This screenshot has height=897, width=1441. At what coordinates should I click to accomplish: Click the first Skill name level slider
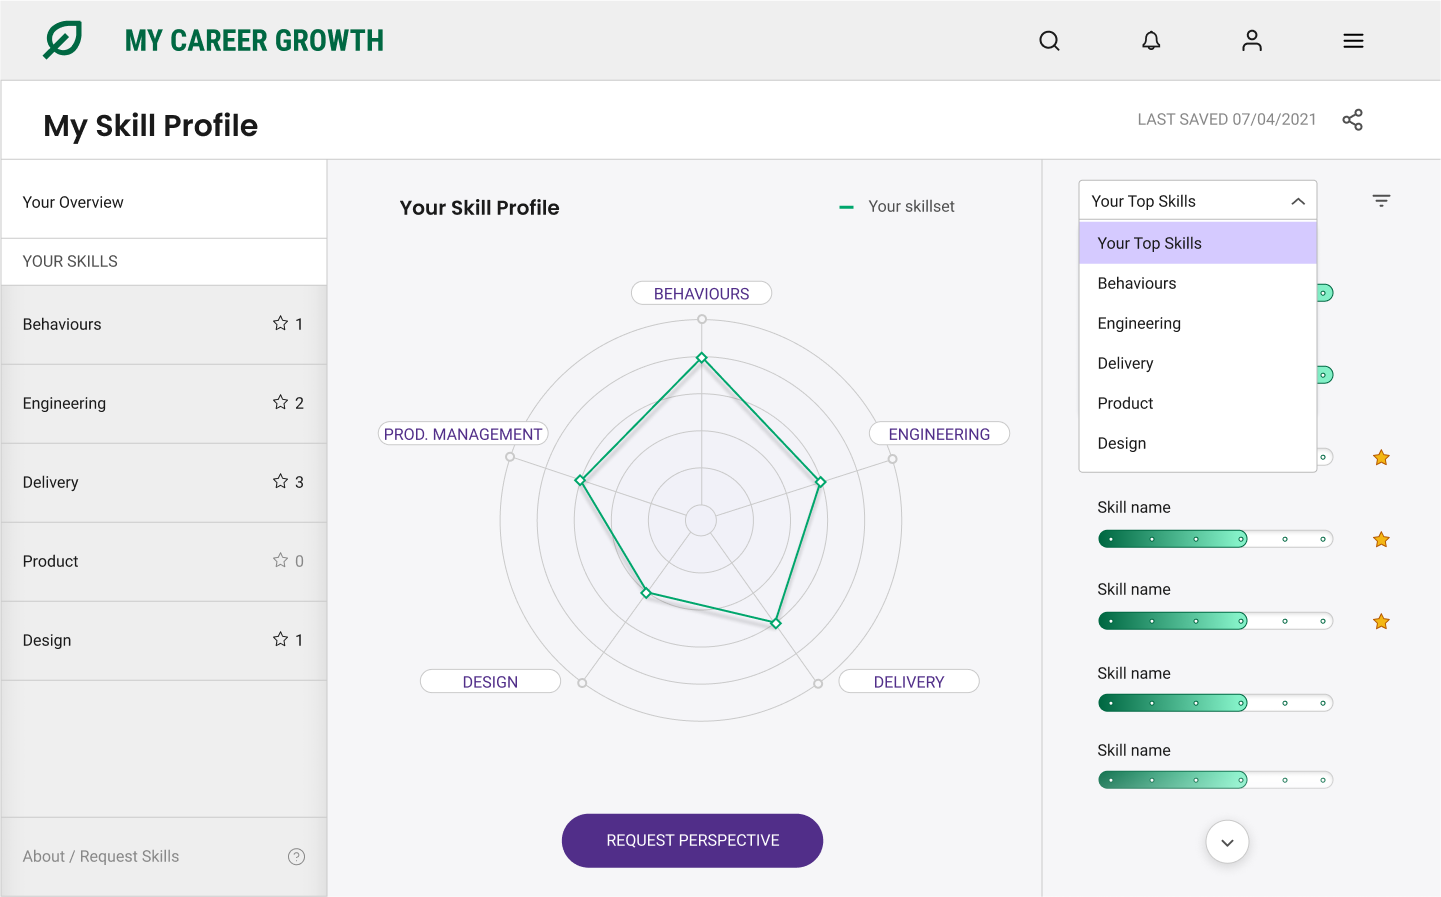click(1215, 539)
